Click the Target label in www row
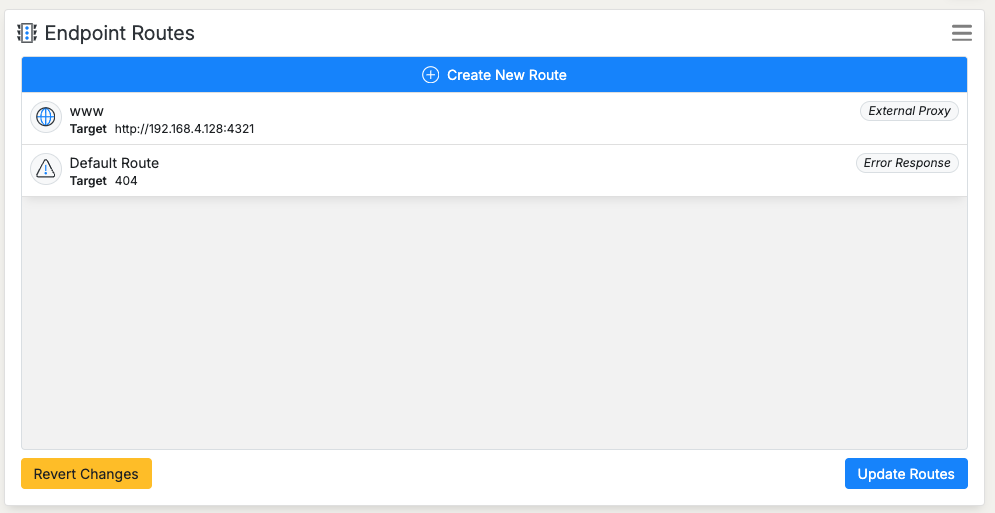 (88, 129)
